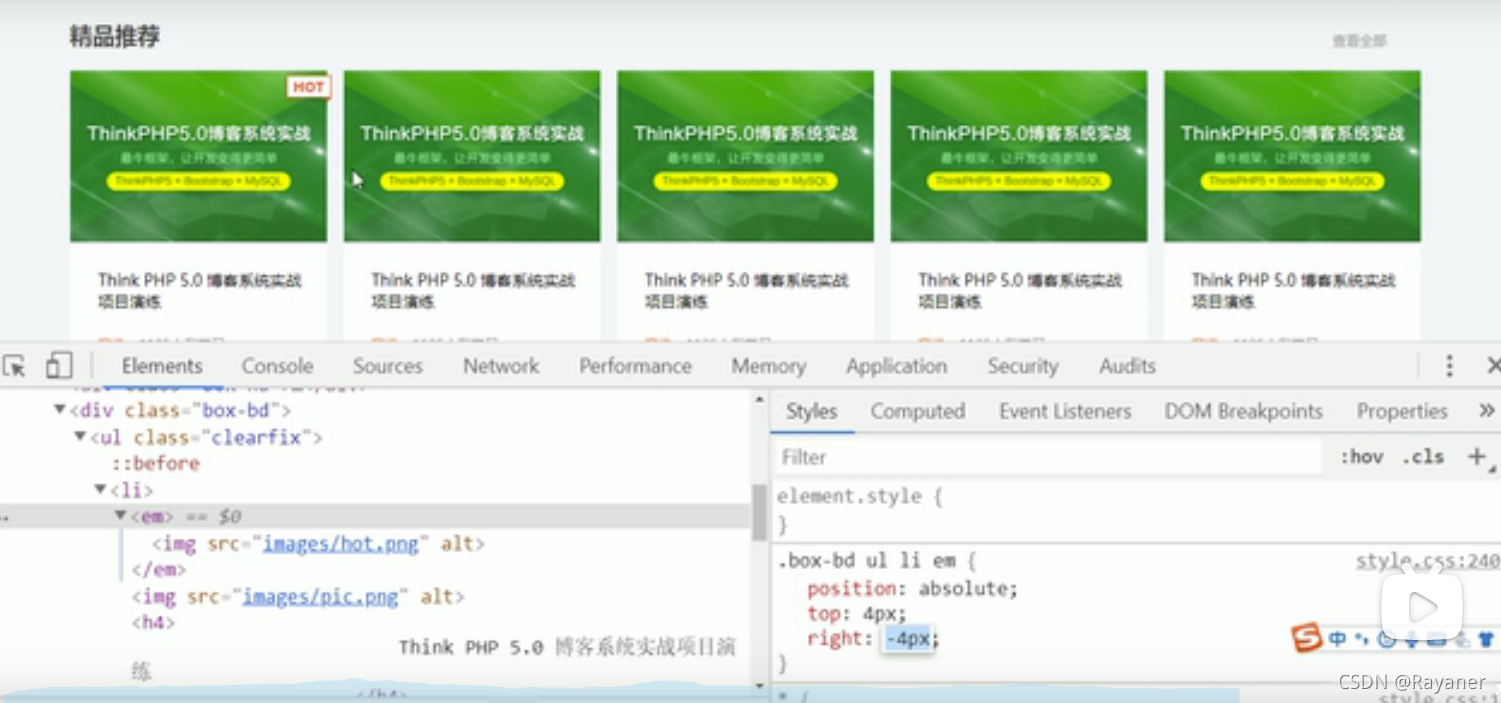1501x703 pixels.
Task: Collapse the li node arrow
Action: point(101,490)
